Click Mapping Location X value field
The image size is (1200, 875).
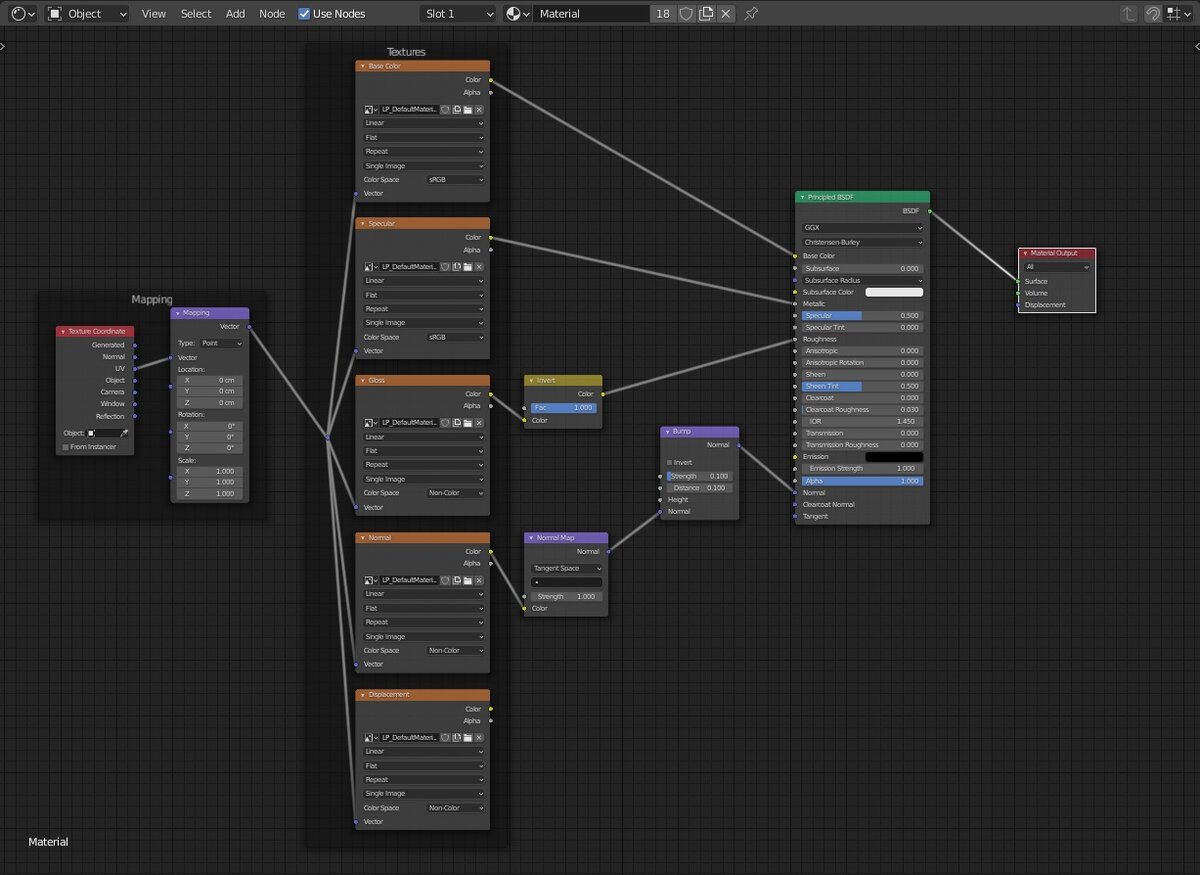[210, 380]
